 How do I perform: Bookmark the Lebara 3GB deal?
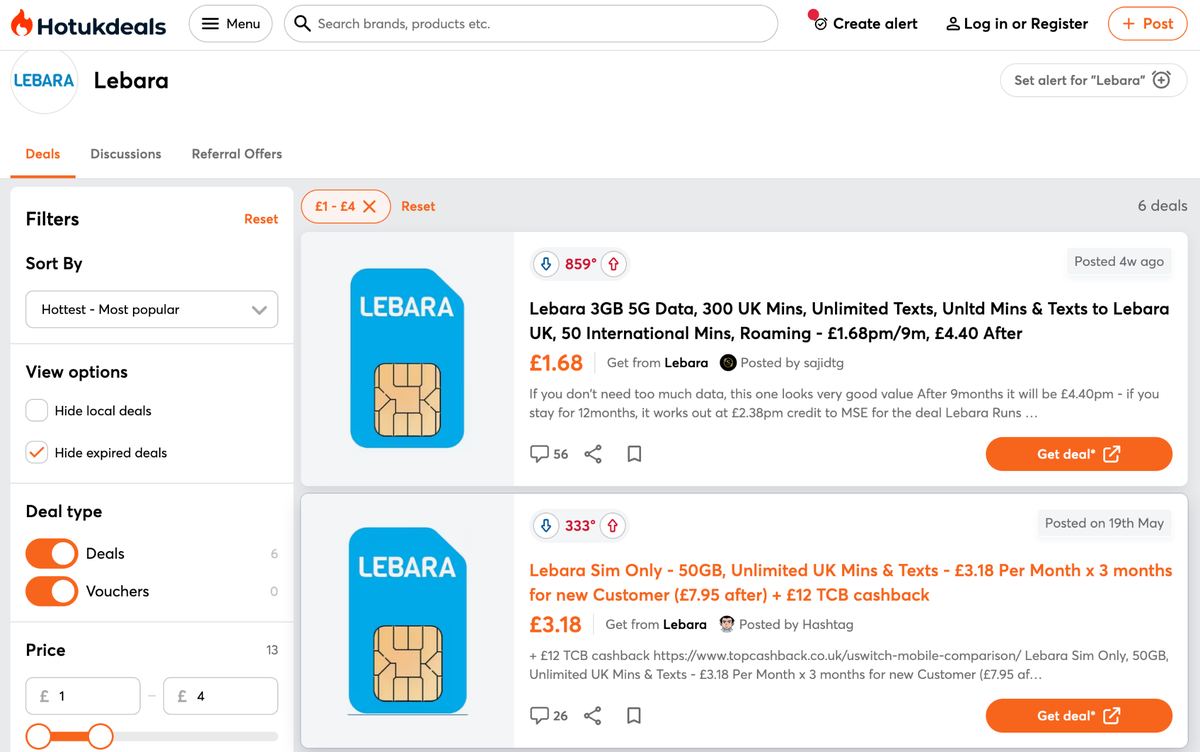(634, 454)
